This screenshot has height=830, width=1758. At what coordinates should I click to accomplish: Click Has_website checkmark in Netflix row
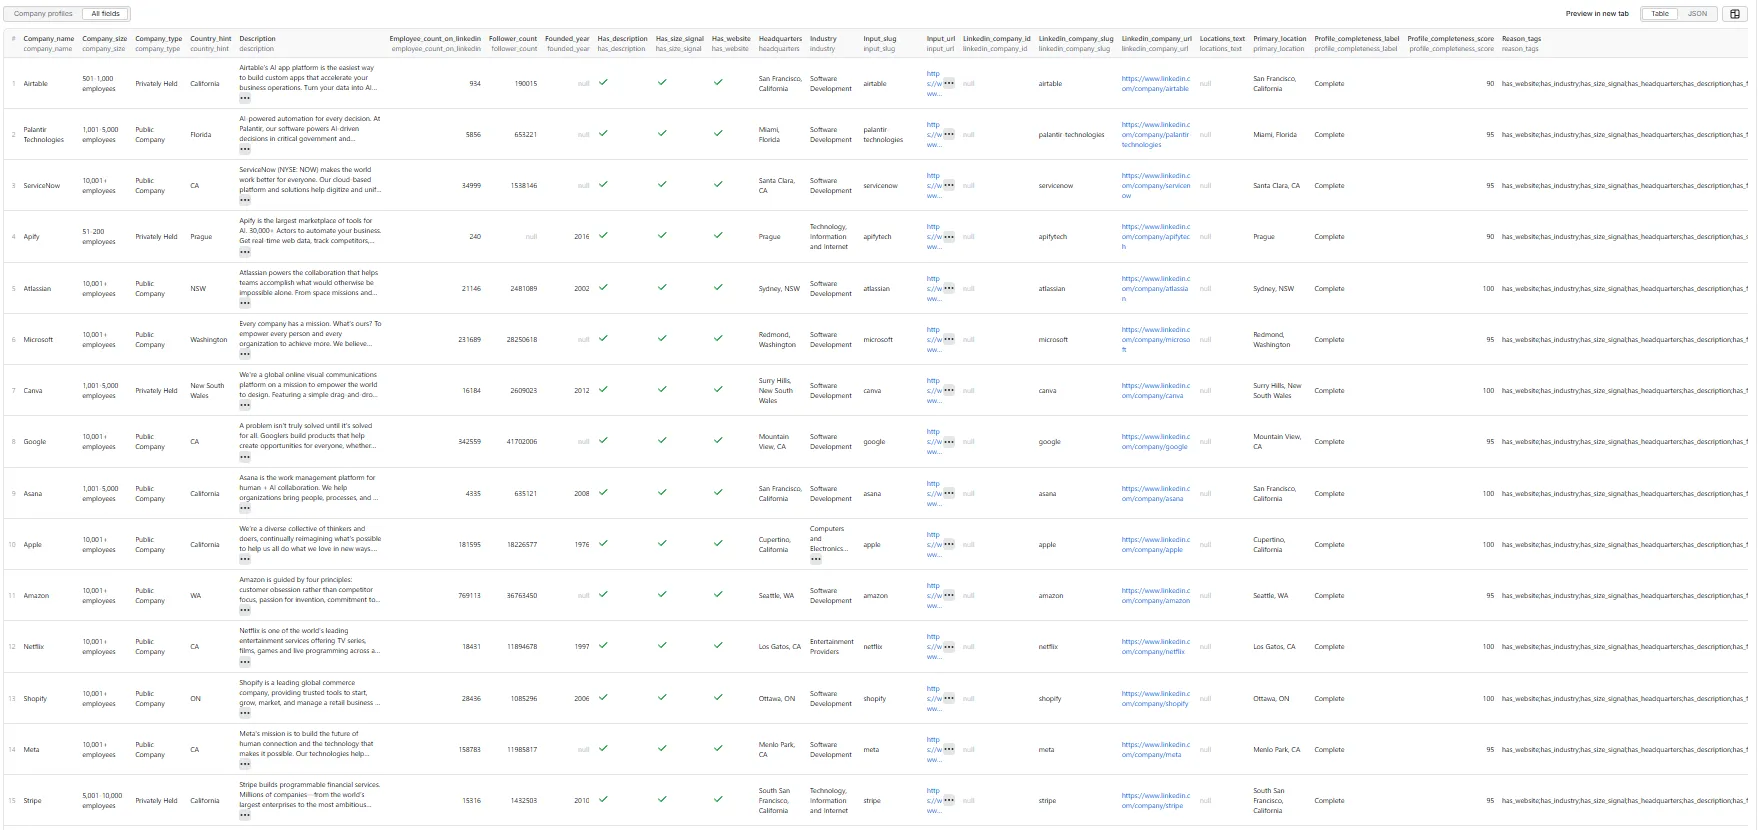coord(718,645)
